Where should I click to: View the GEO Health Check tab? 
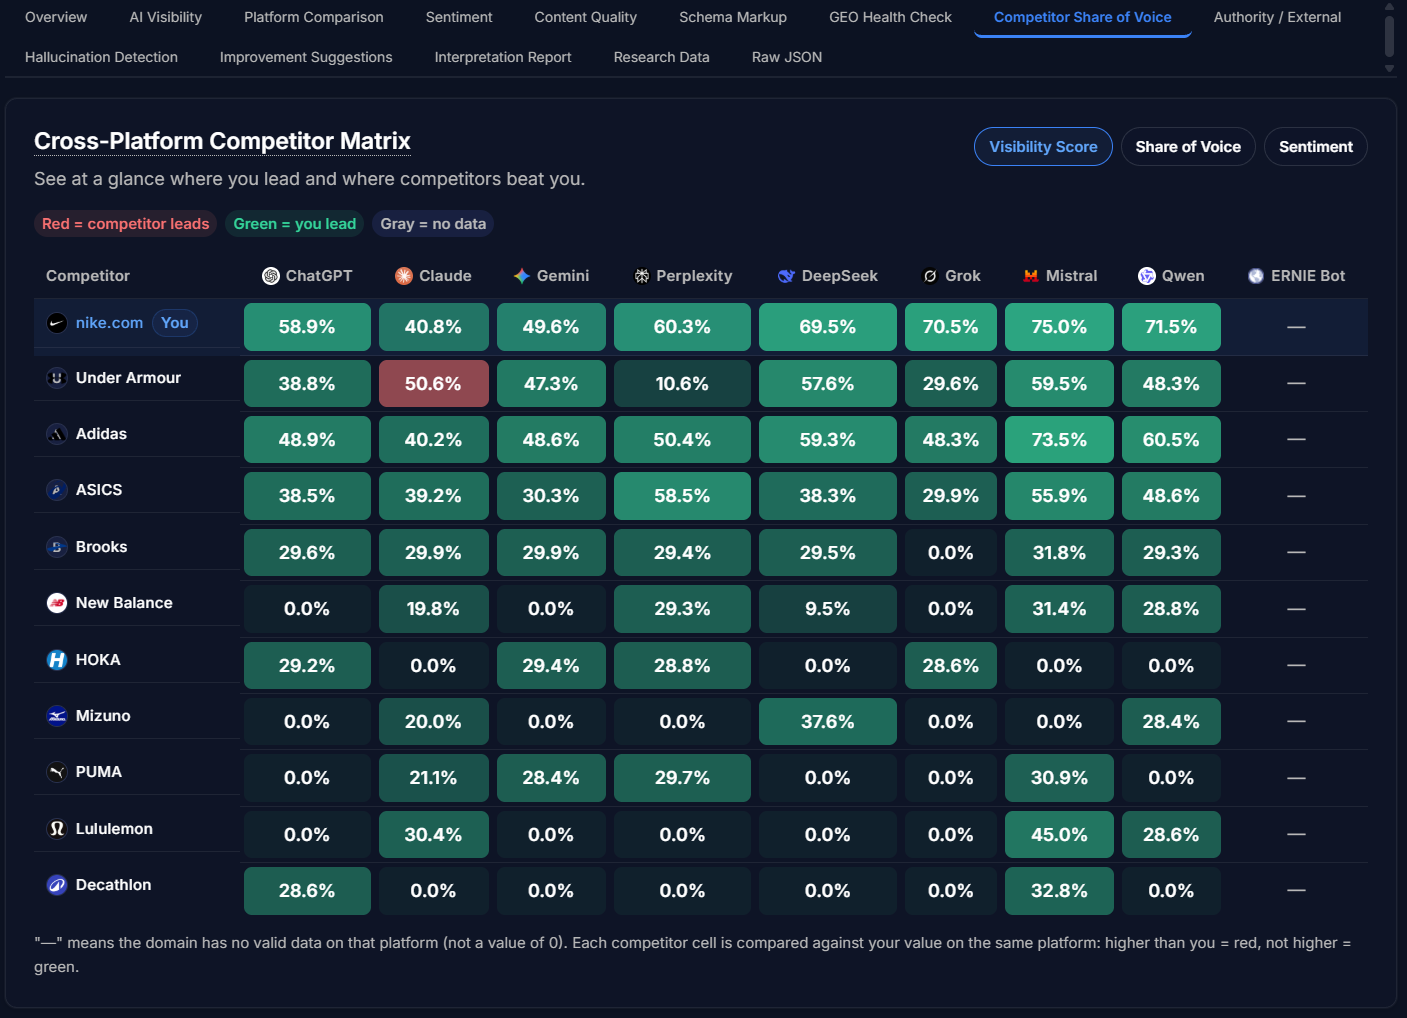(890, 17)
